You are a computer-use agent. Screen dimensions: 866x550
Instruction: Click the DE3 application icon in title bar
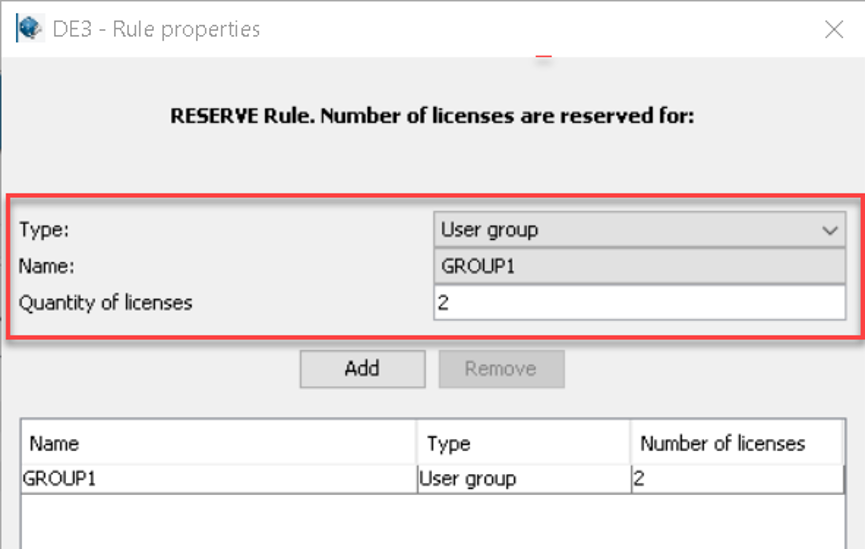[30, 29]
